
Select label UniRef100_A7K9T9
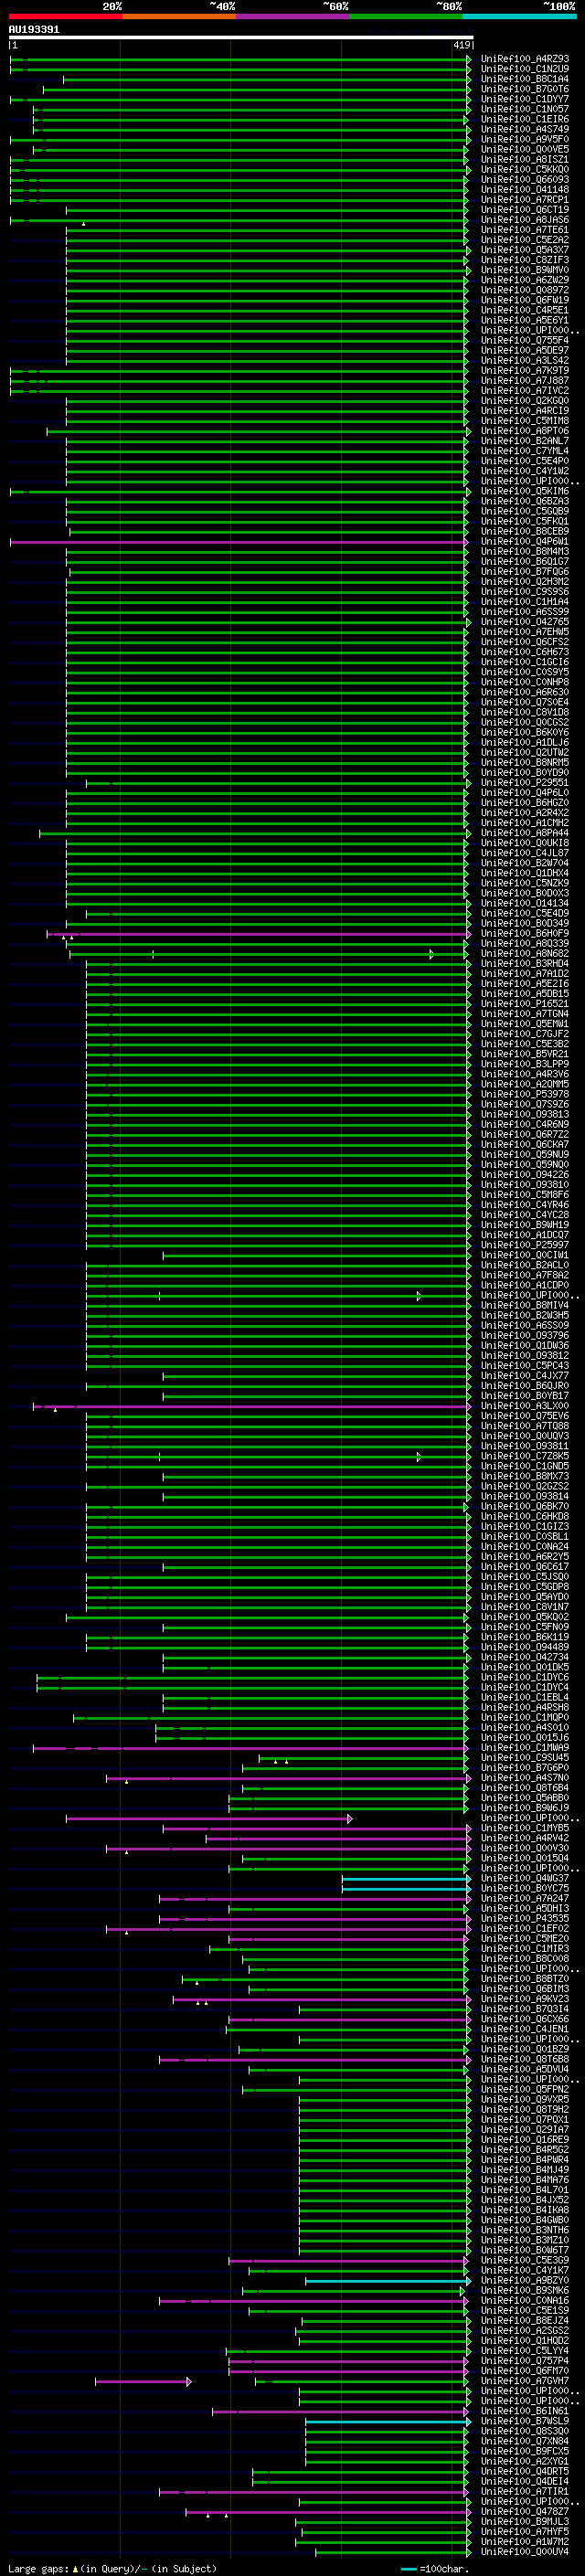[x=525, y=370]
